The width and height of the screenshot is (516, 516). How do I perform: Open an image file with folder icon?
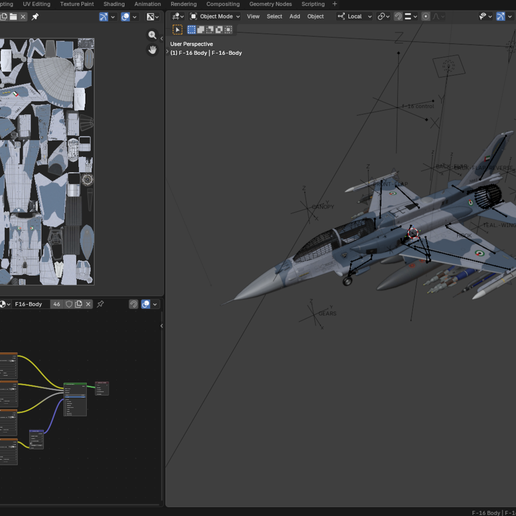(x=13, y=17)
